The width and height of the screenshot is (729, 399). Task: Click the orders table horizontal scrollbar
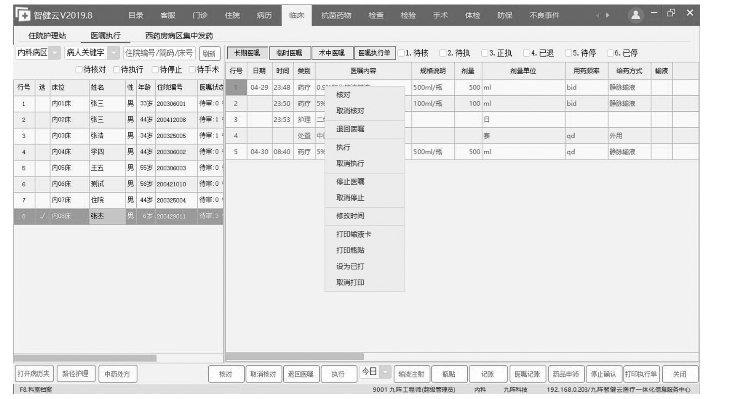point(295,357)
